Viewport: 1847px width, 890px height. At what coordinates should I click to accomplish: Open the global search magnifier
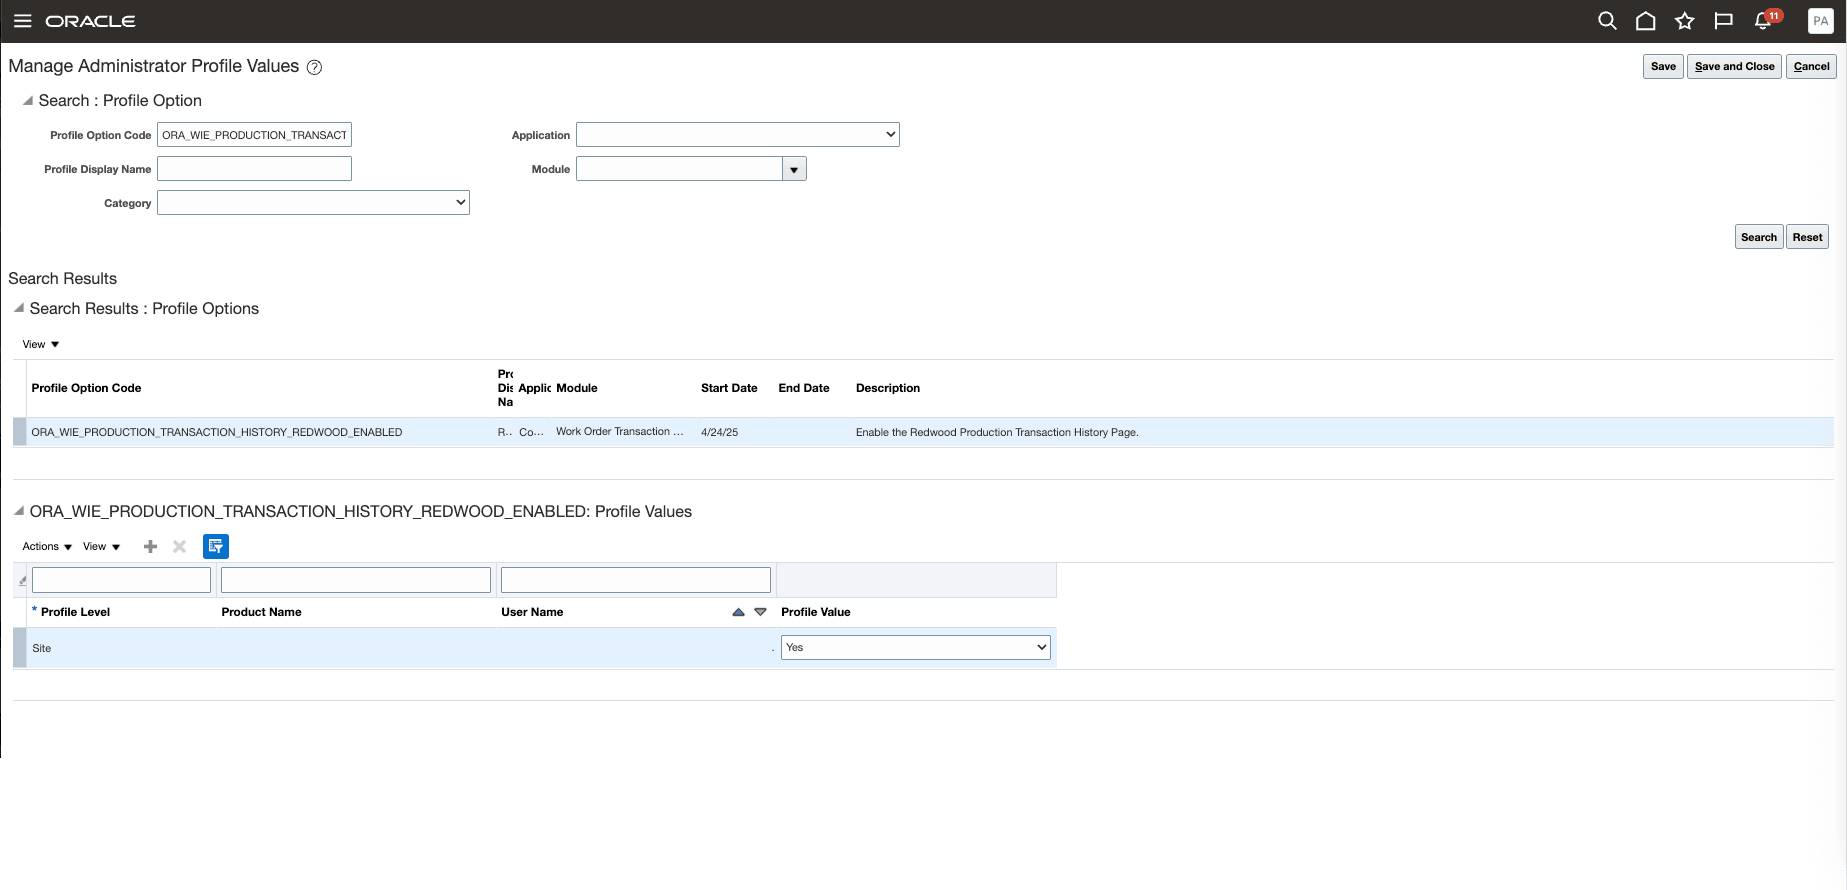point(1607,21)
